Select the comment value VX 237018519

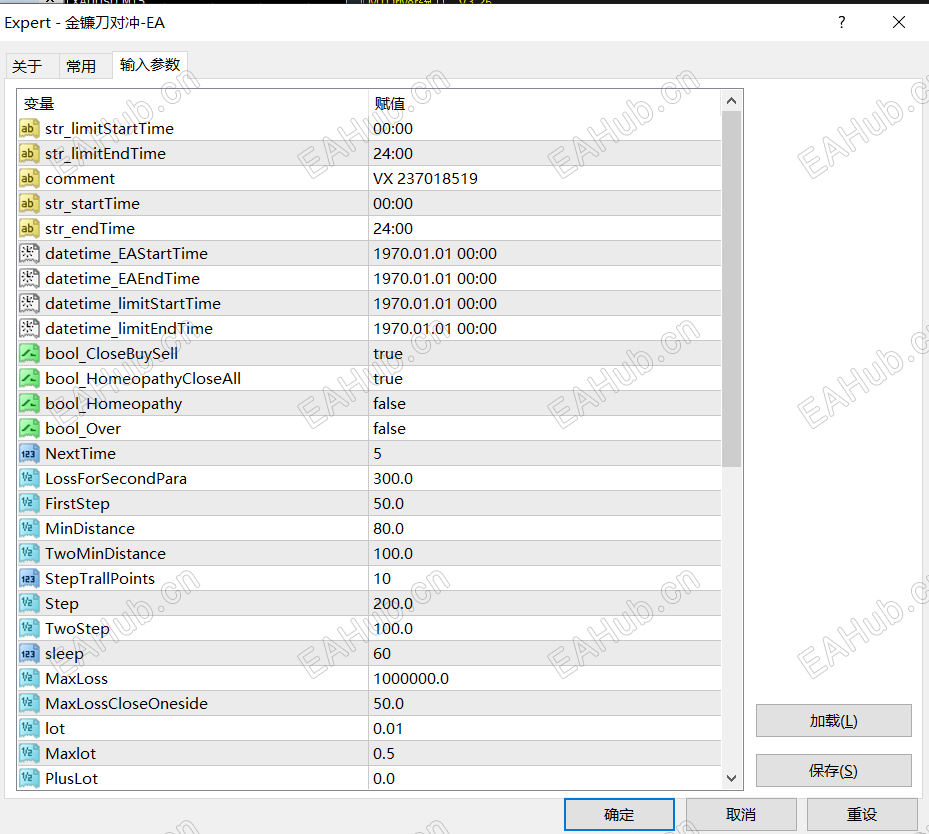425,178
